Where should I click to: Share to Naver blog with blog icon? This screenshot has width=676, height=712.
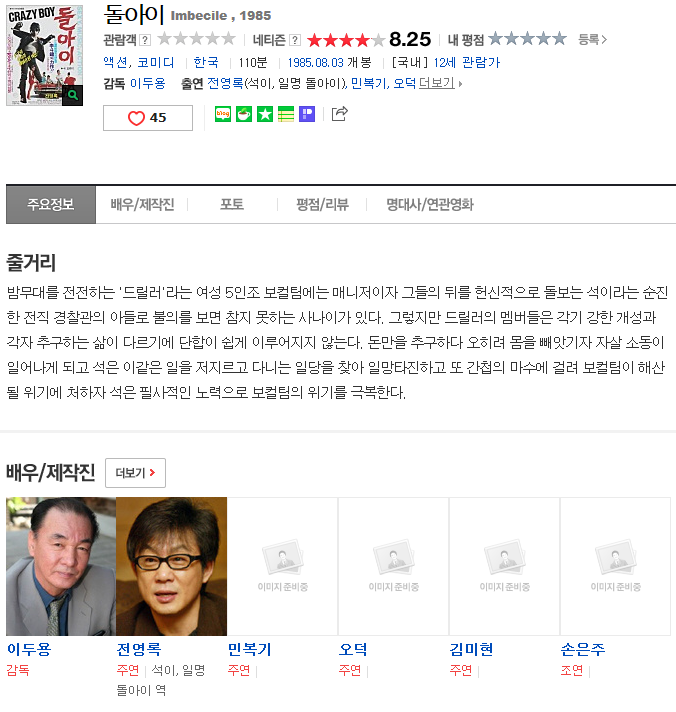click(x=223, y=114)
